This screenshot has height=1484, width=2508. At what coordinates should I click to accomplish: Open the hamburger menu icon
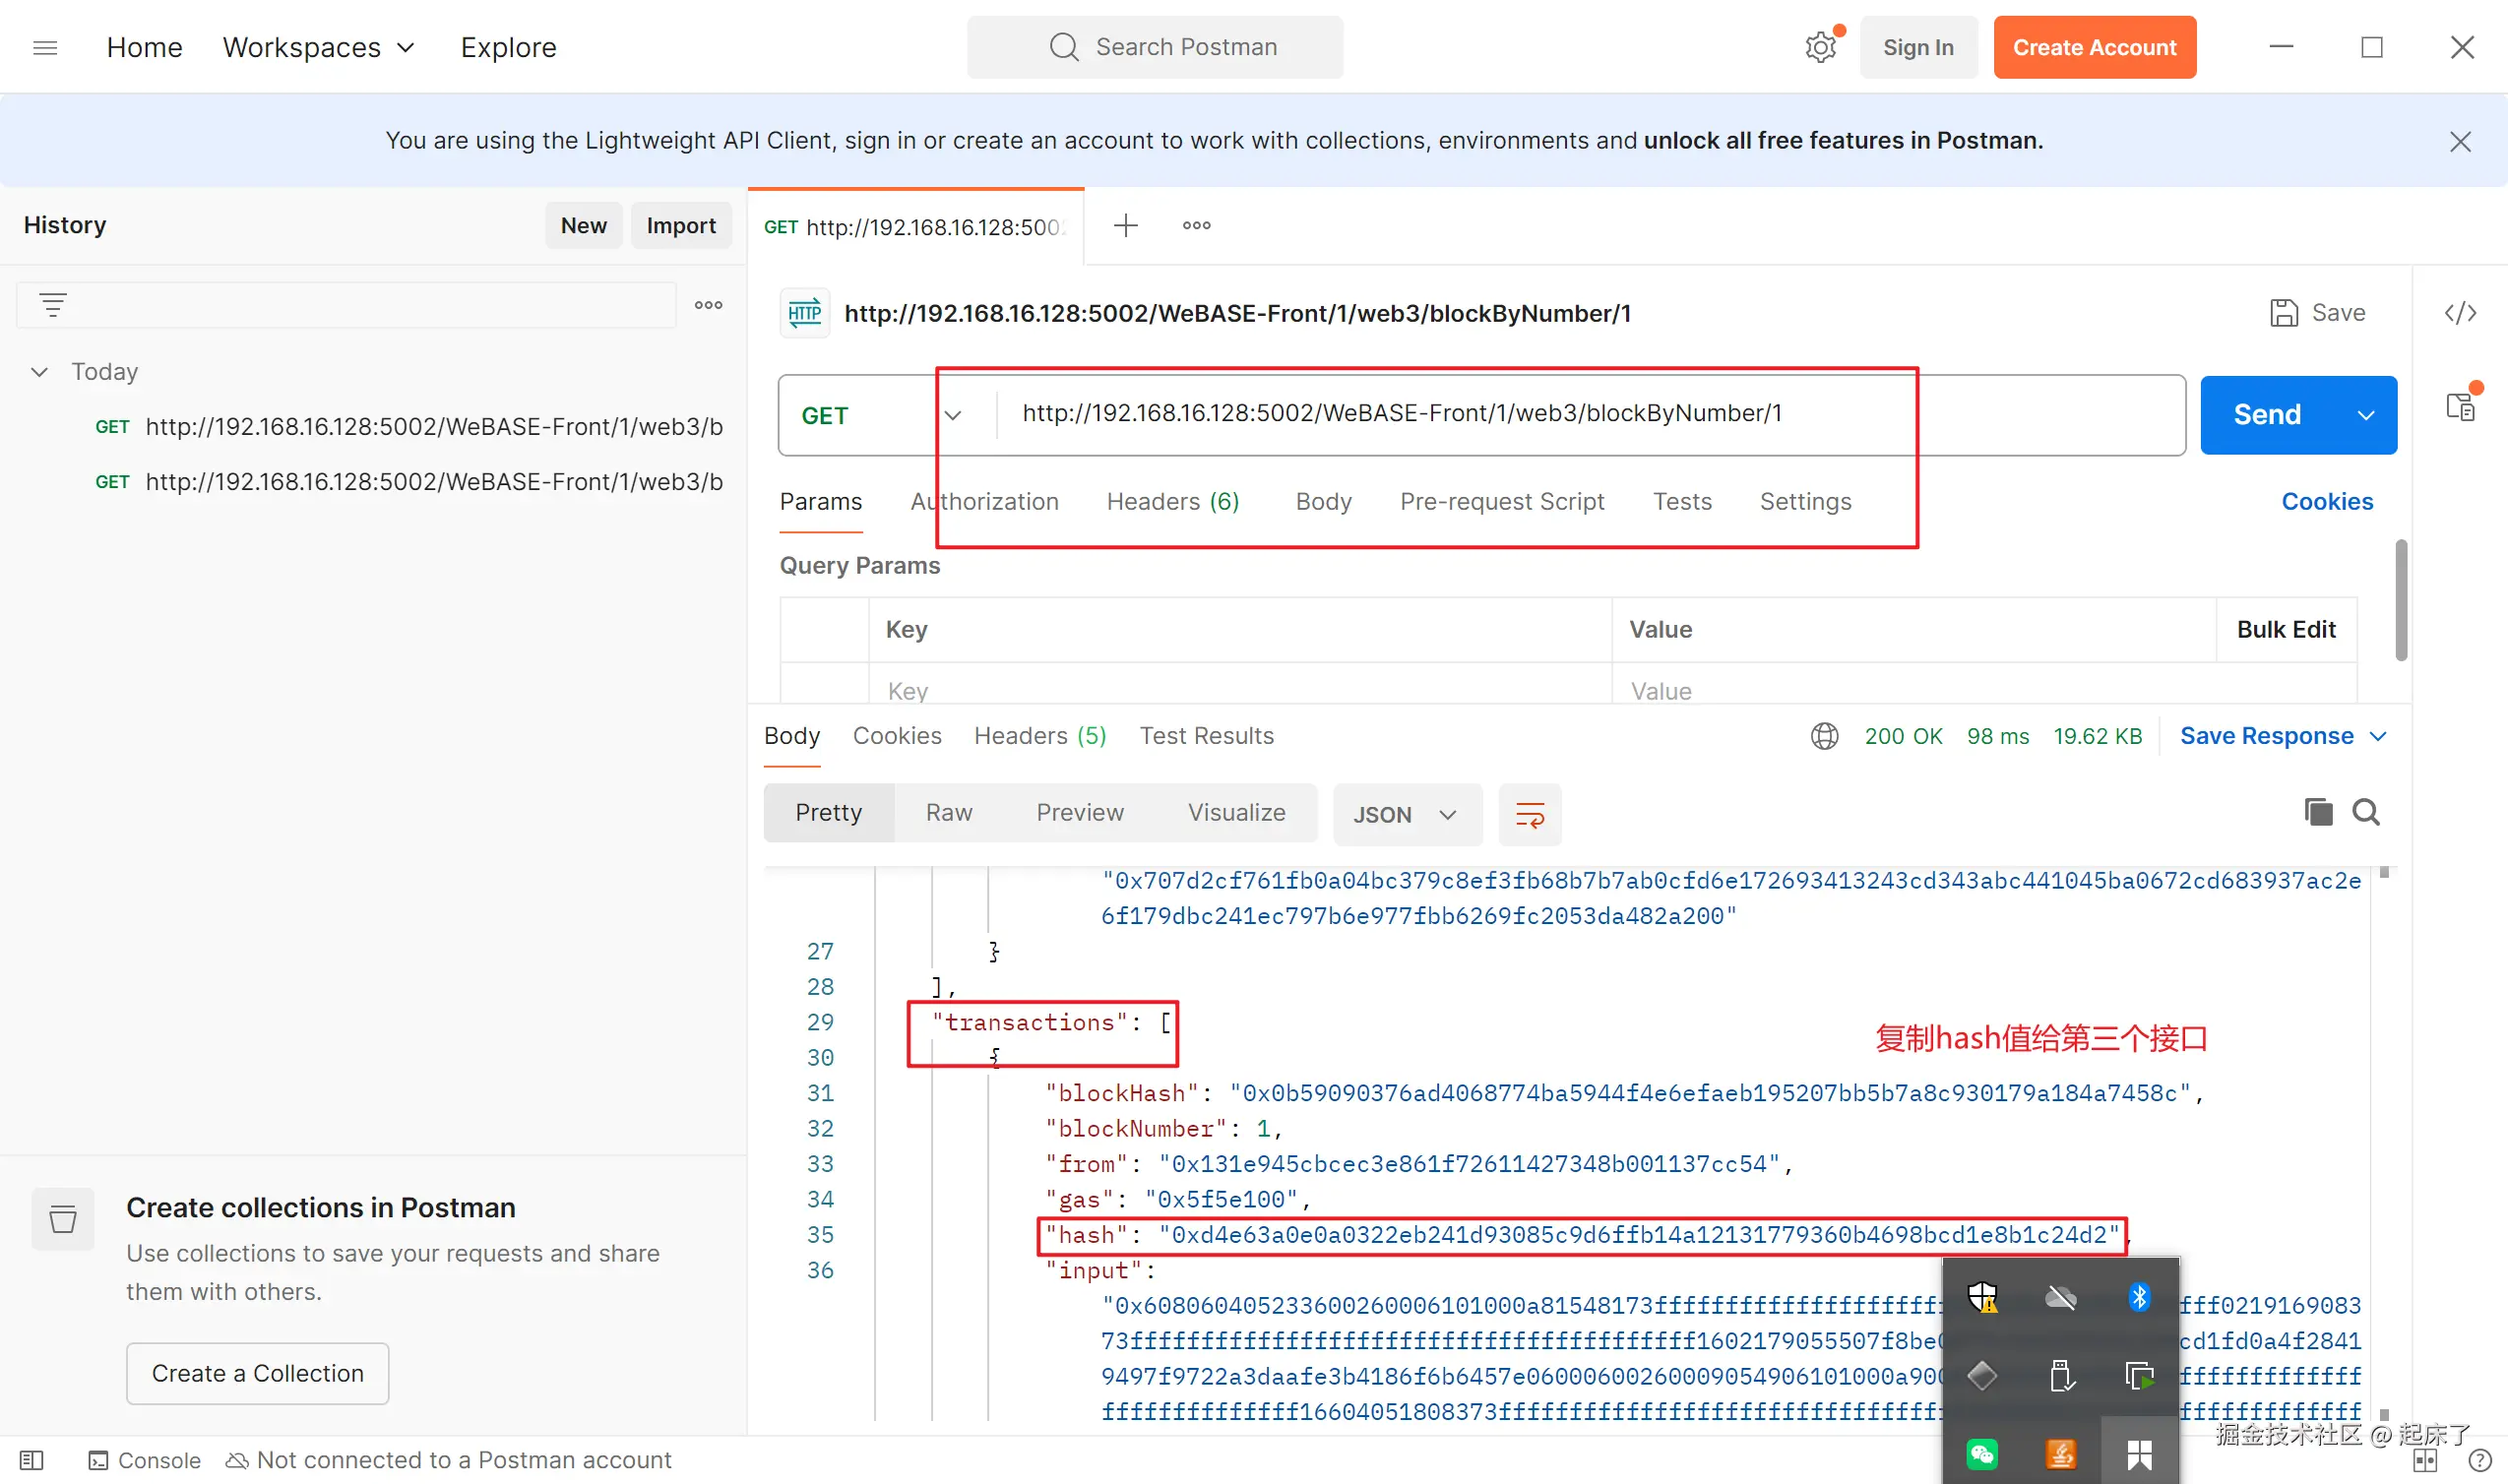click(45, 47)
